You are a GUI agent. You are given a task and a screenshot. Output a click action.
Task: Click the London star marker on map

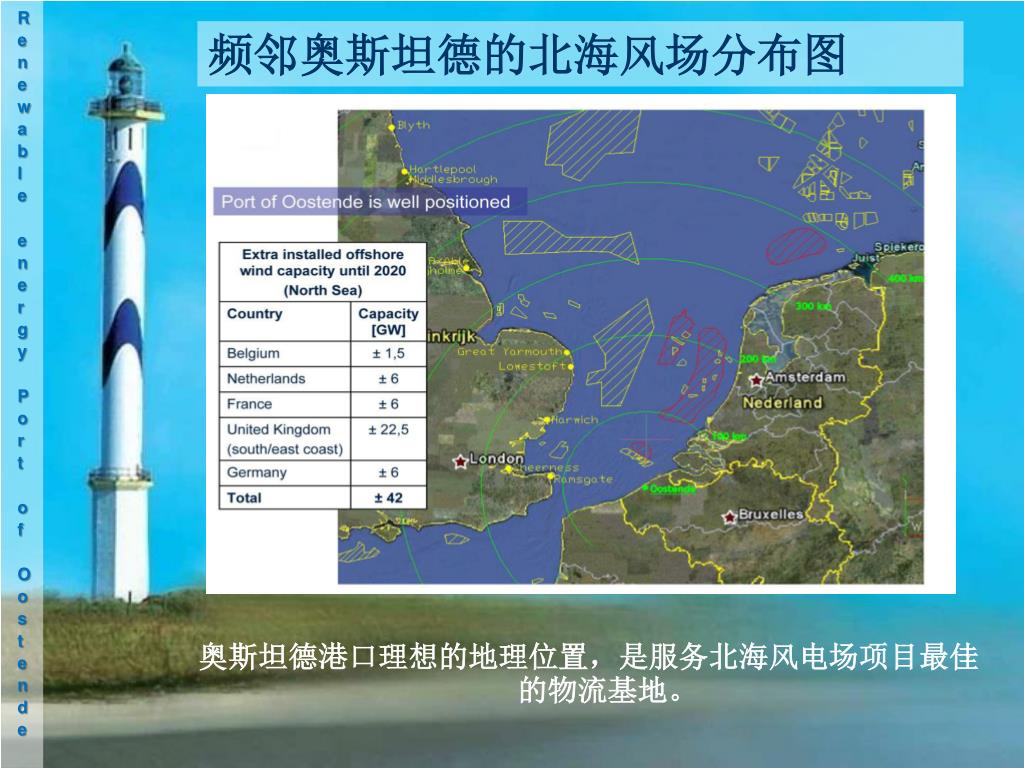pos(460,461)
